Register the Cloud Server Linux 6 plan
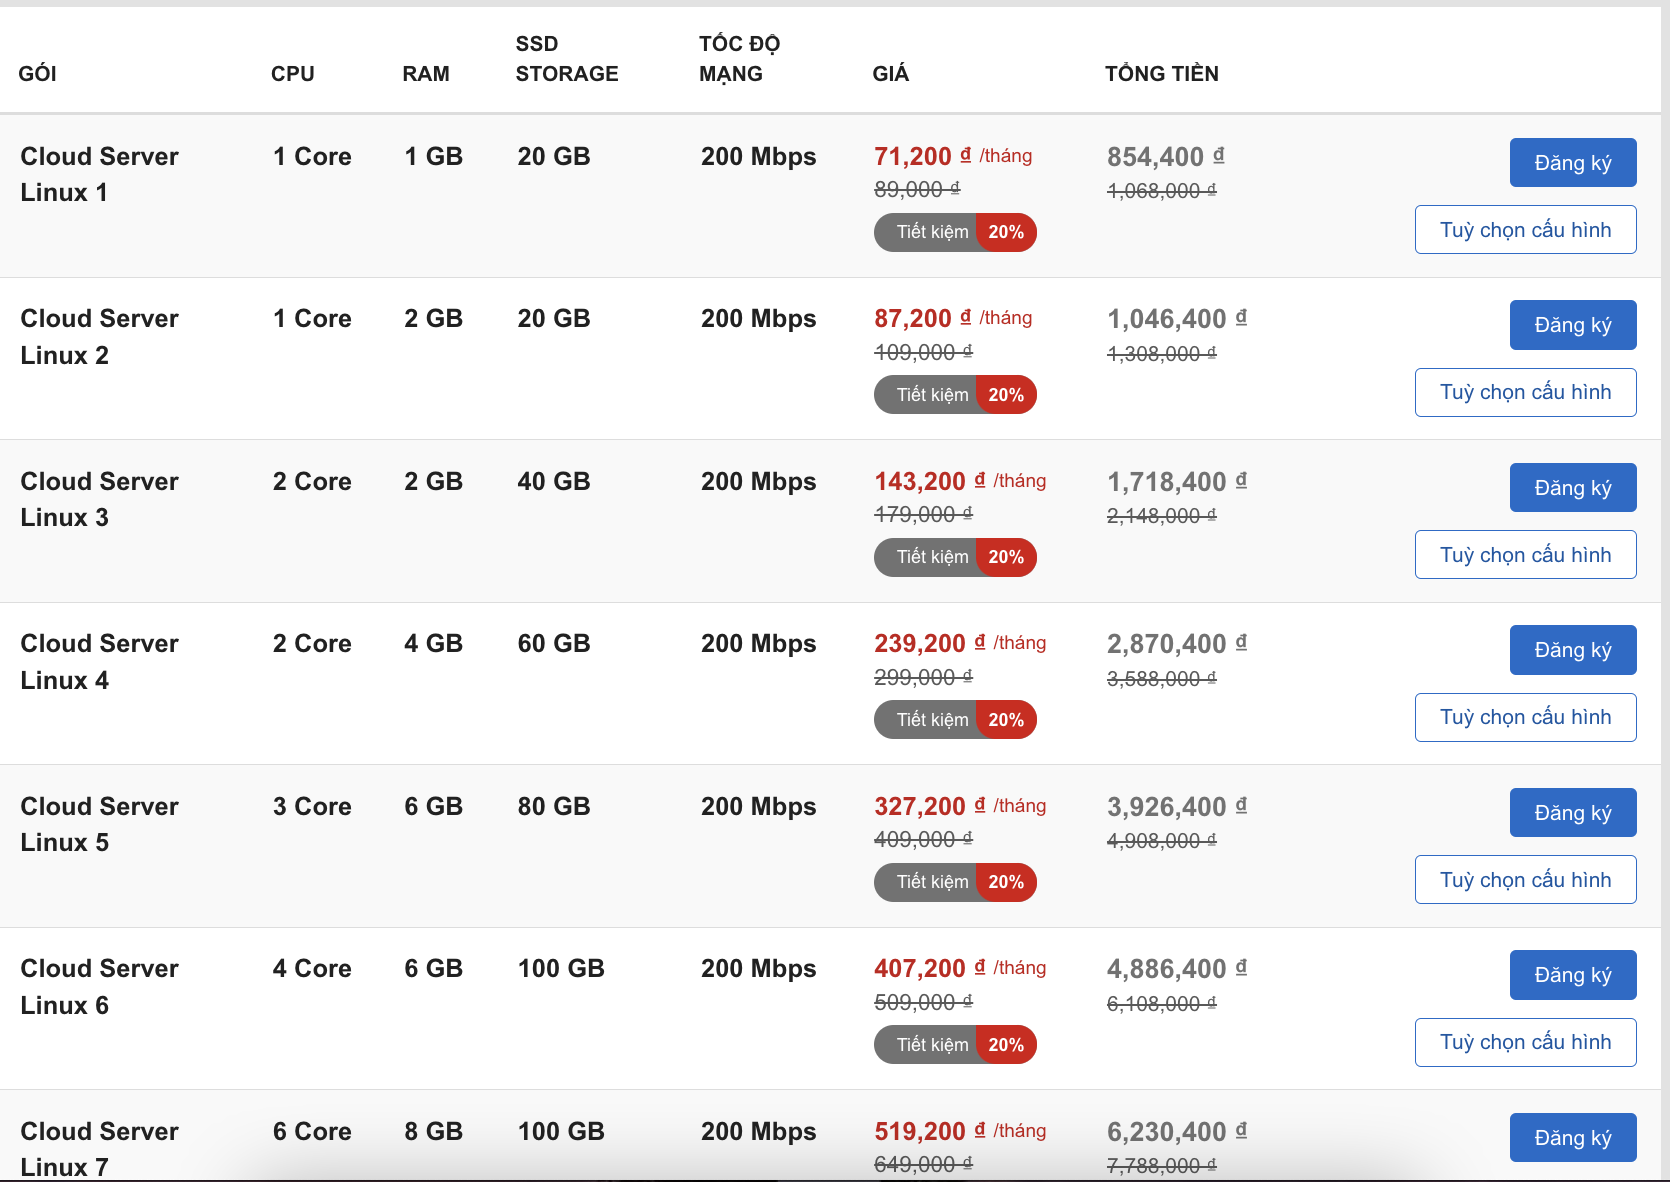Screen dimensions: 1670x1182 coord(1573,975)
